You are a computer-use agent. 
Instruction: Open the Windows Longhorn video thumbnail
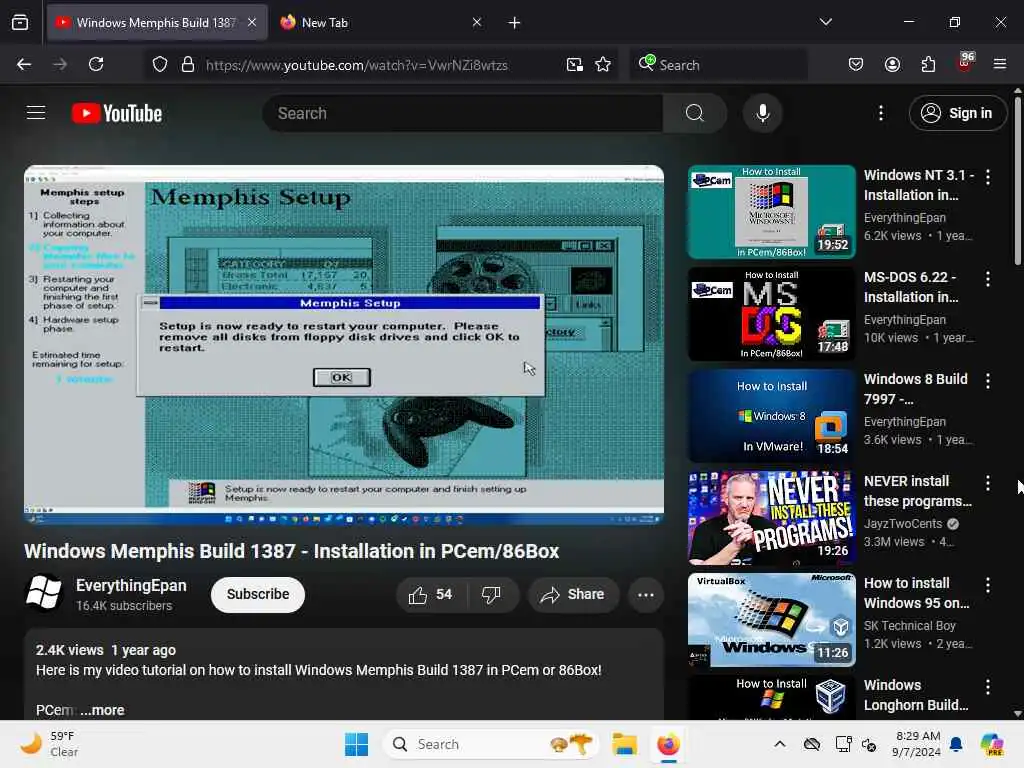pos(771,697)
